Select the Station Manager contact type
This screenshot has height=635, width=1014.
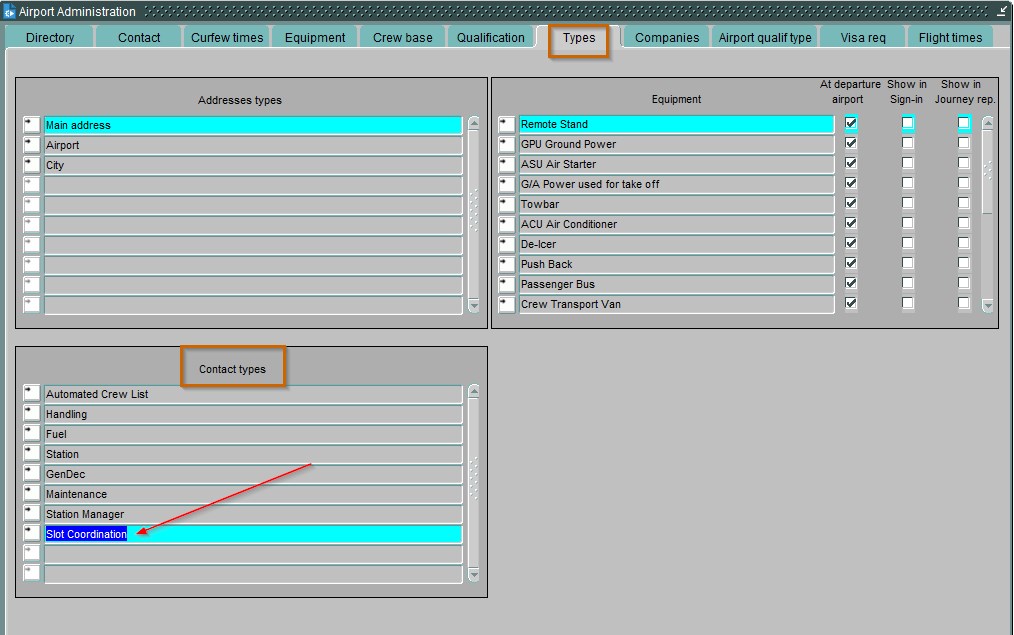pos(252,514)
